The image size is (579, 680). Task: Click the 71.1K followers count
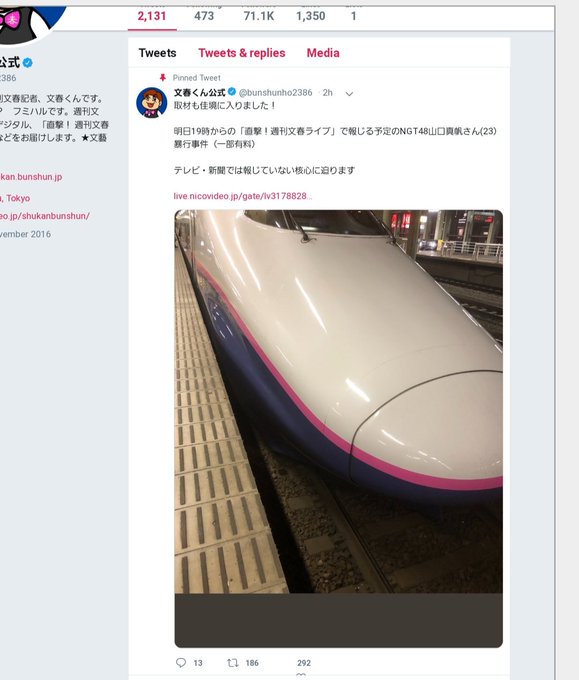(x=259, y=16)
